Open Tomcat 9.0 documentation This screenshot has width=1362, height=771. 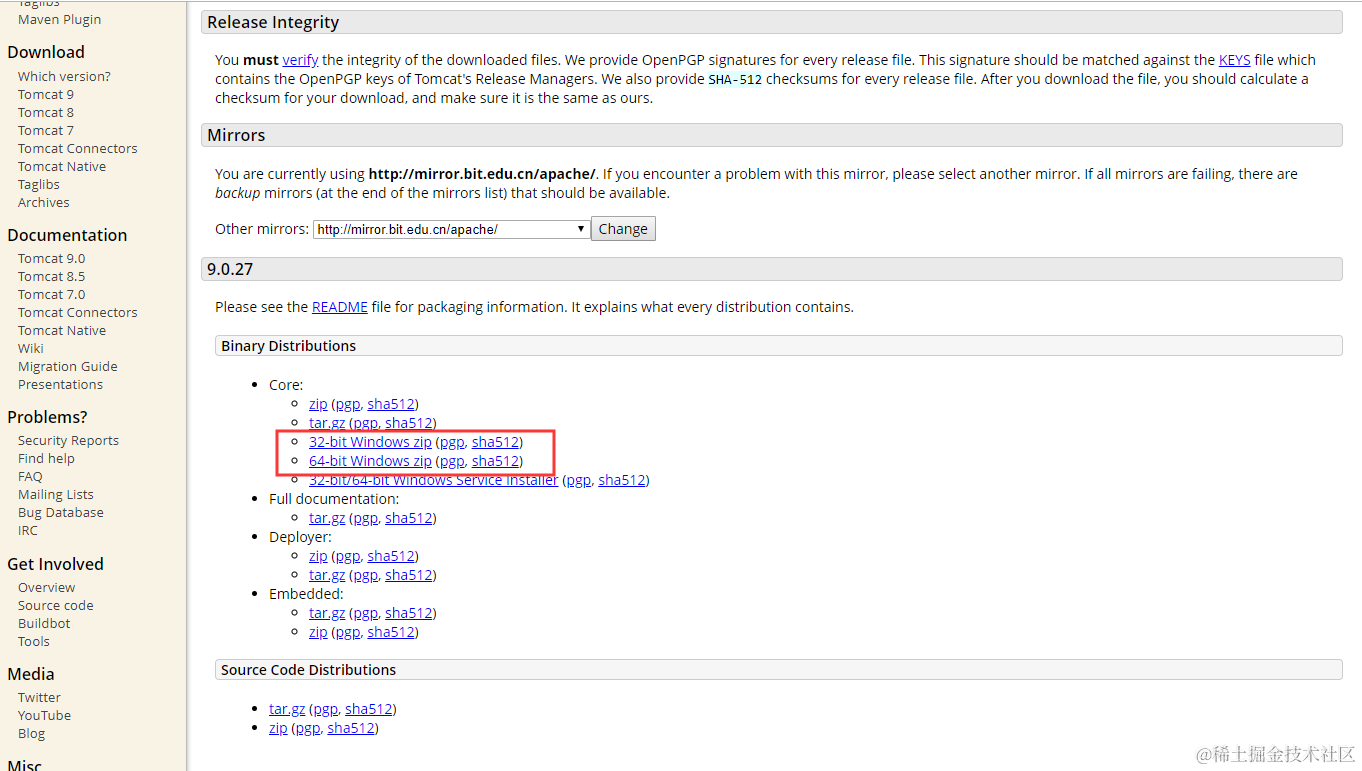tap(52, 258)
